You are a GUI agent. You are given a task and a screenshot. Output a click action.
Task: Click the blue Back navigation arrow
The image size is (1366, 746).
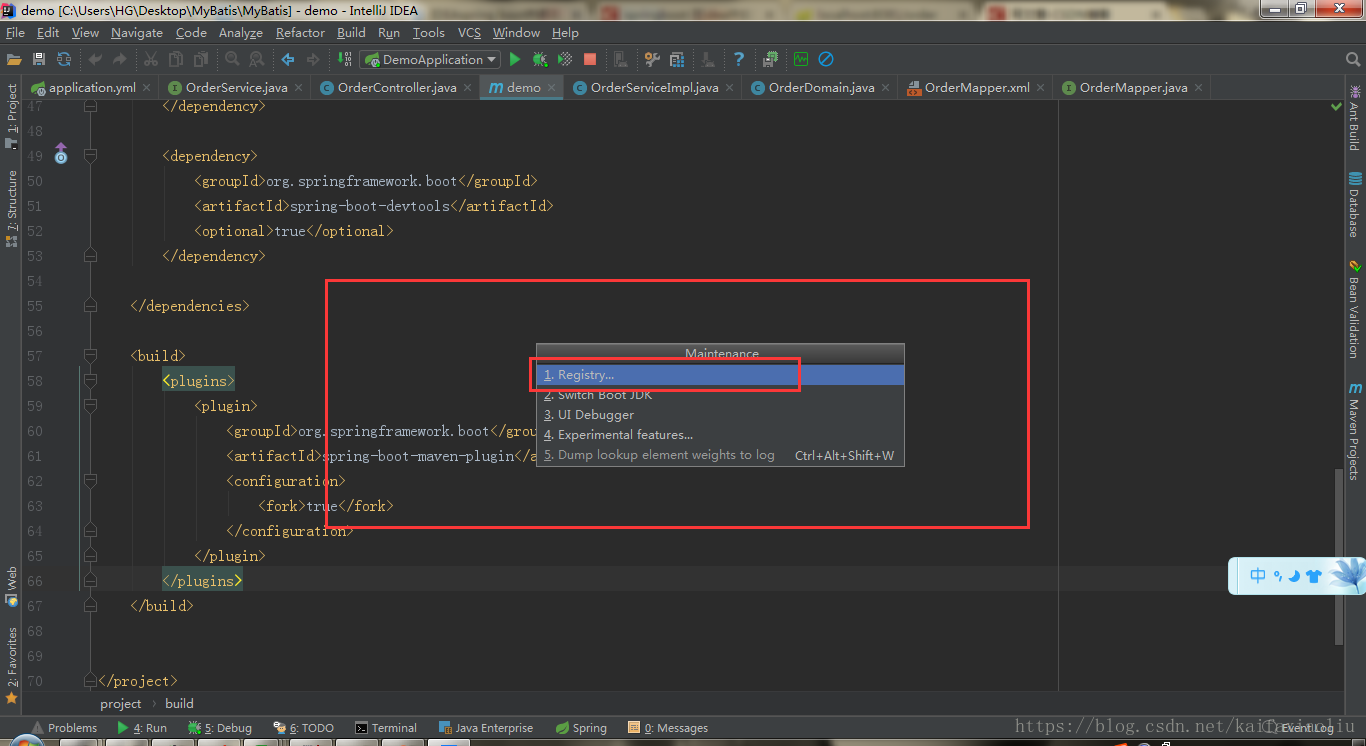[288, 59]
